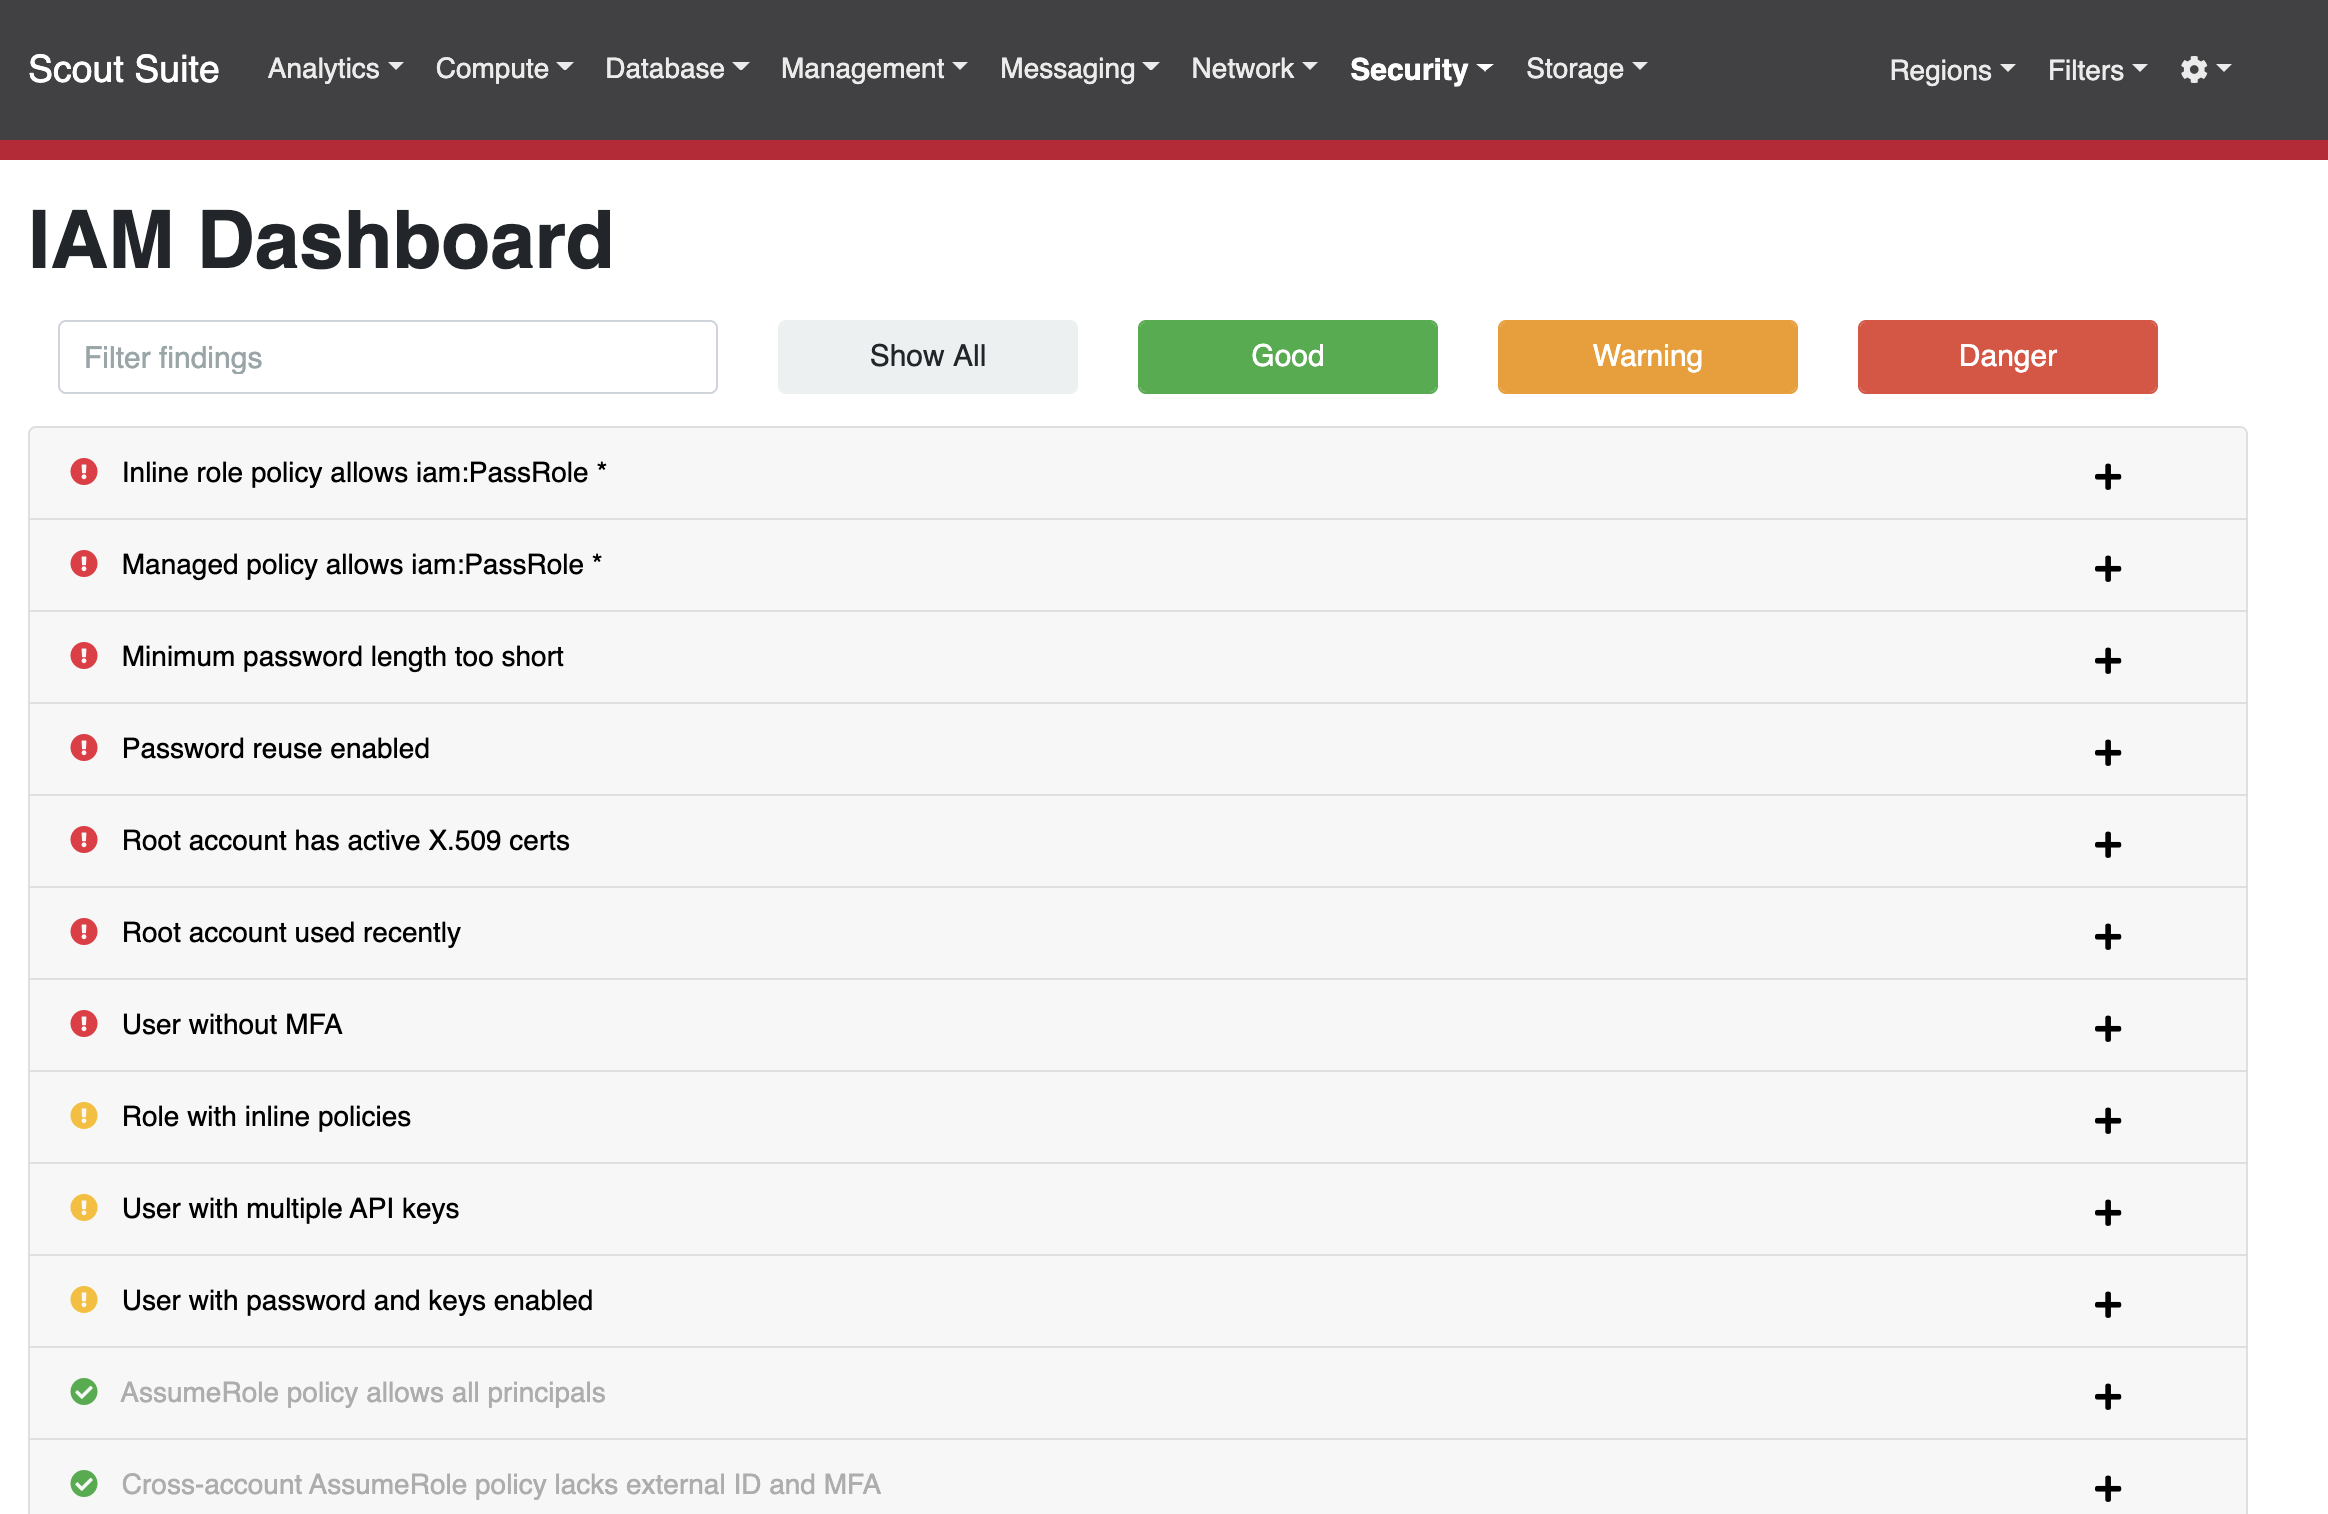The width and height of the screenshot is (2328, 1514).
Task: Open User with password and keys enabled
Action: tap(357, 1300)
